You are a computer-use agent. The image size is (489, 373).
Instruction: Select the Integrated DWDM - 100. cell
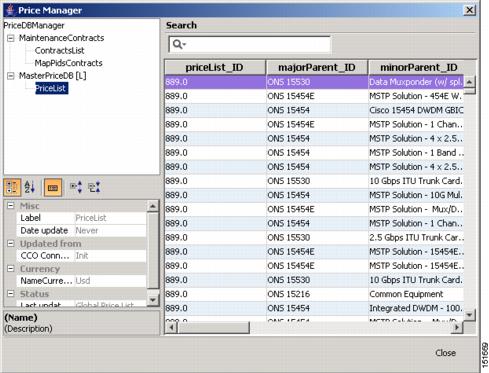(x=416, y=308)
